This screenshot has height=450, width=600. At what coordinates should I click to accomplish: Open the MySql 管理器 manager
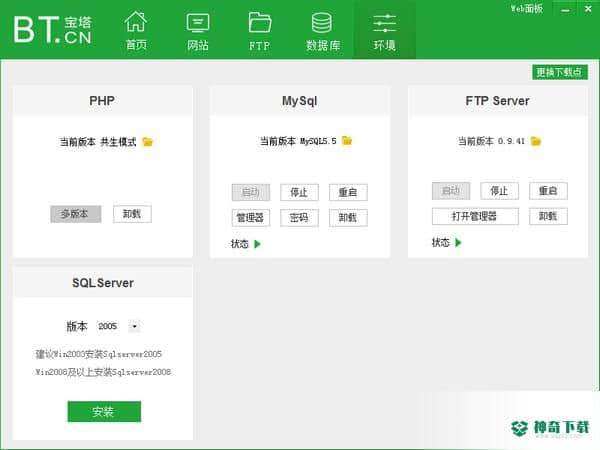point(251,218)
